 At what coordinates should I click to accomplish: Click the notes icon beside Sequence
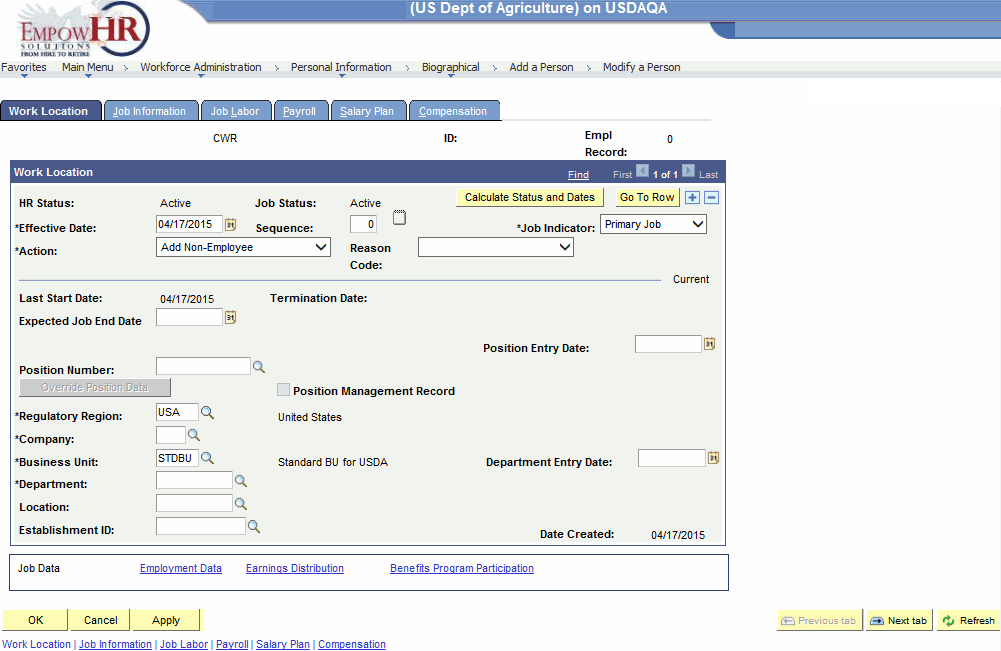(399, 218)
